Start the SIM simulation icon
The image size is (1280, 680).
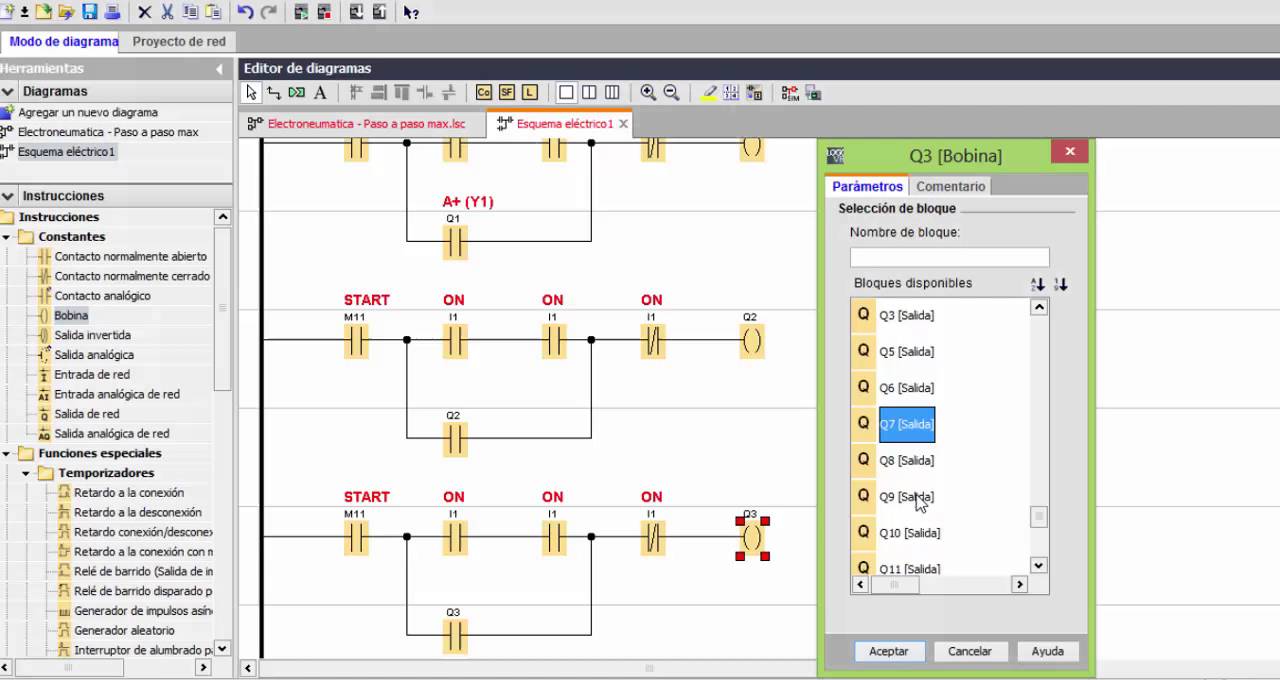(x=790, y=92)
